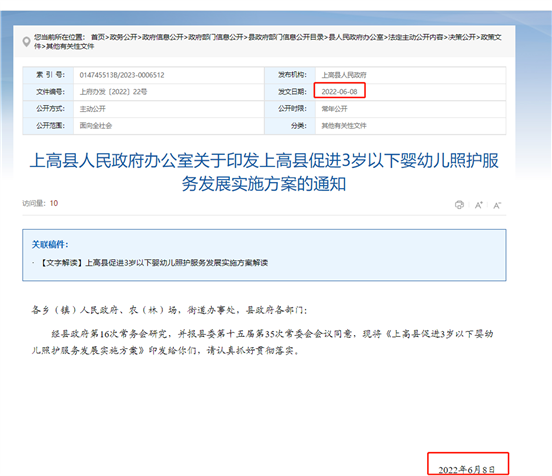Click the 发布机构 label cell
Viewport: 552px width, 476px height.
pos(290,75)
